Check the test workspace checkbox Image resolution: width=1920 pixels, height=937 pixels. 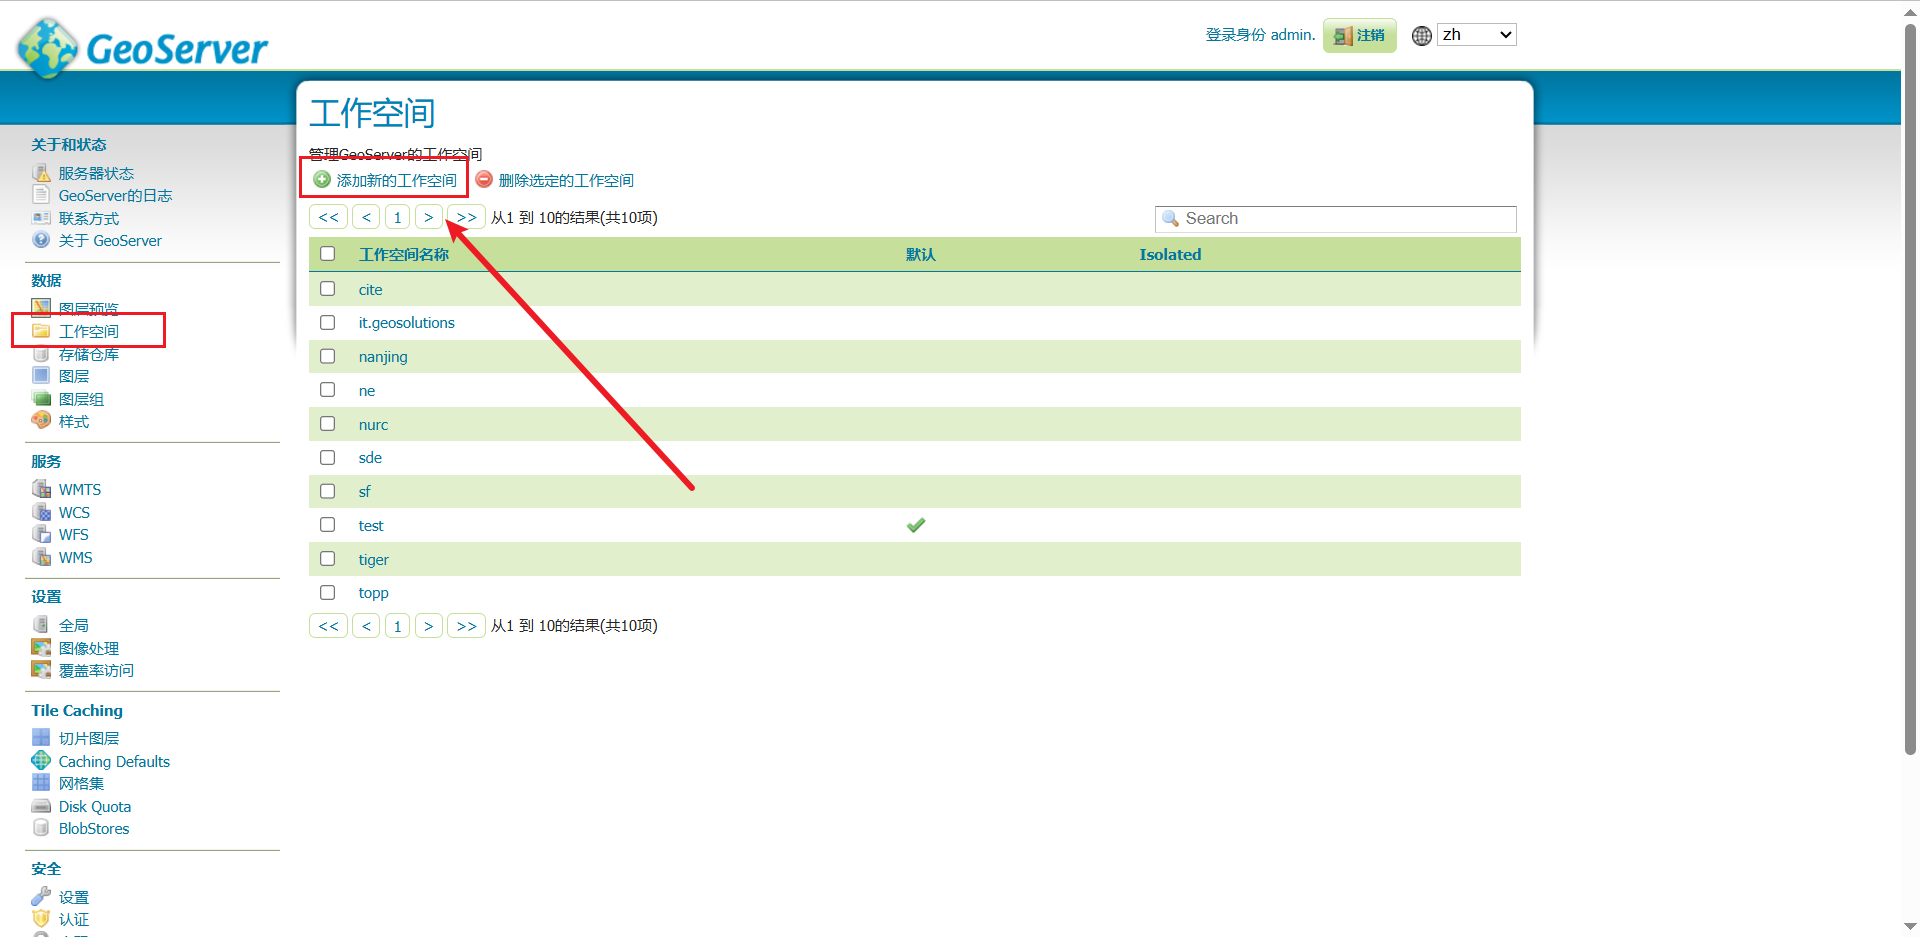click(327, 525)
